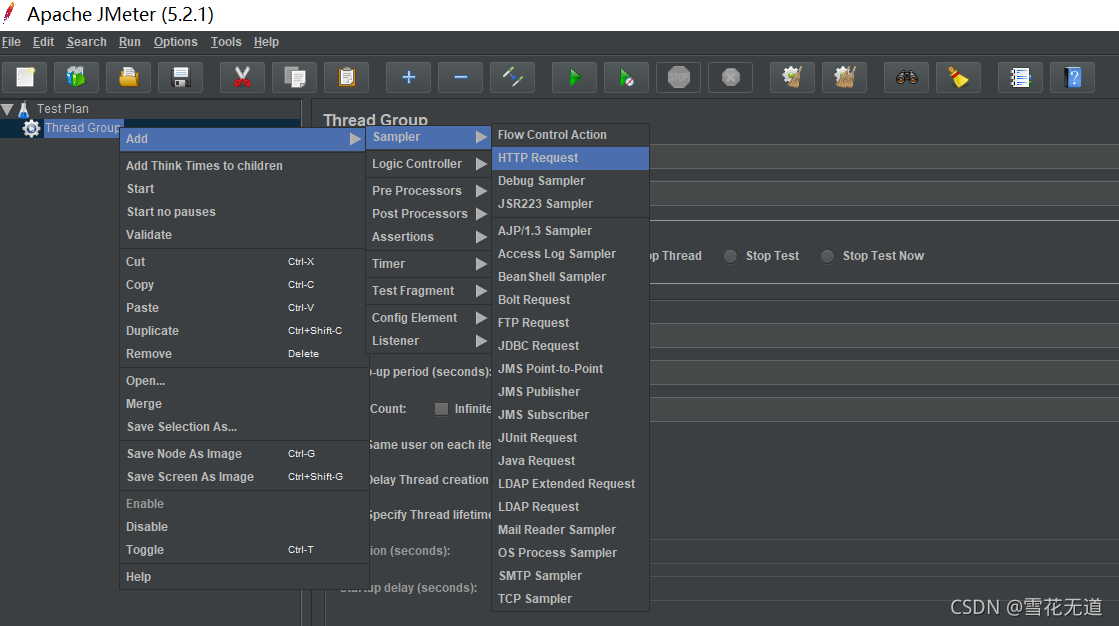The height and width of the screenshot is (626, 1119).
Task: Expand the Config Element submenu
Action: [x=428, y=318]
